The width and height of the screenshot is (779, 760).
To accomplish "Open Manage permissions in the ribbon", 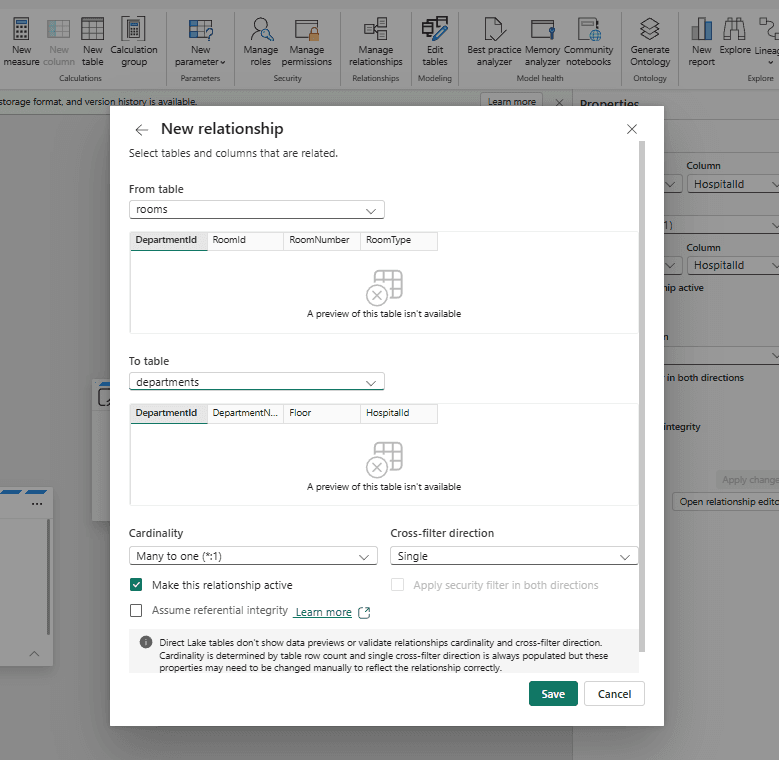I will [x=307, y=42].
